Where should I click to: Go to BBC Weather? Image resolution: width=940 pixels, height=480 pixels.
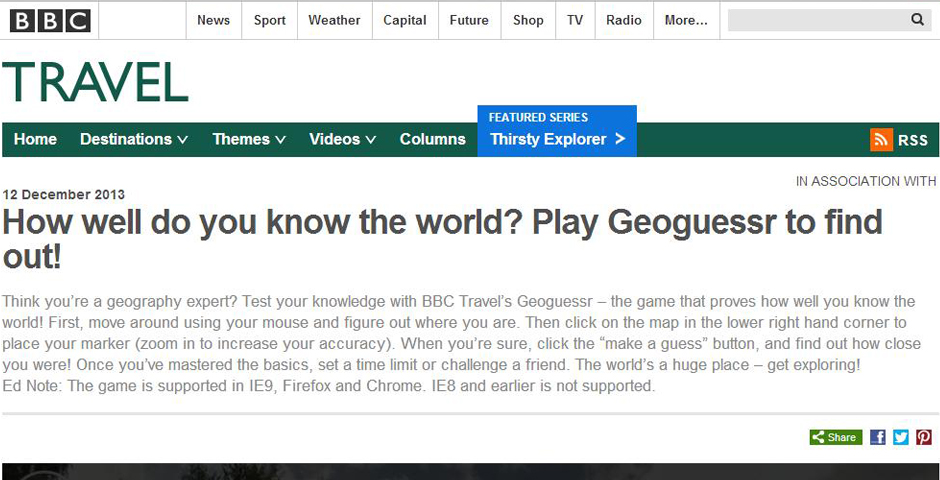click(335, 20)
